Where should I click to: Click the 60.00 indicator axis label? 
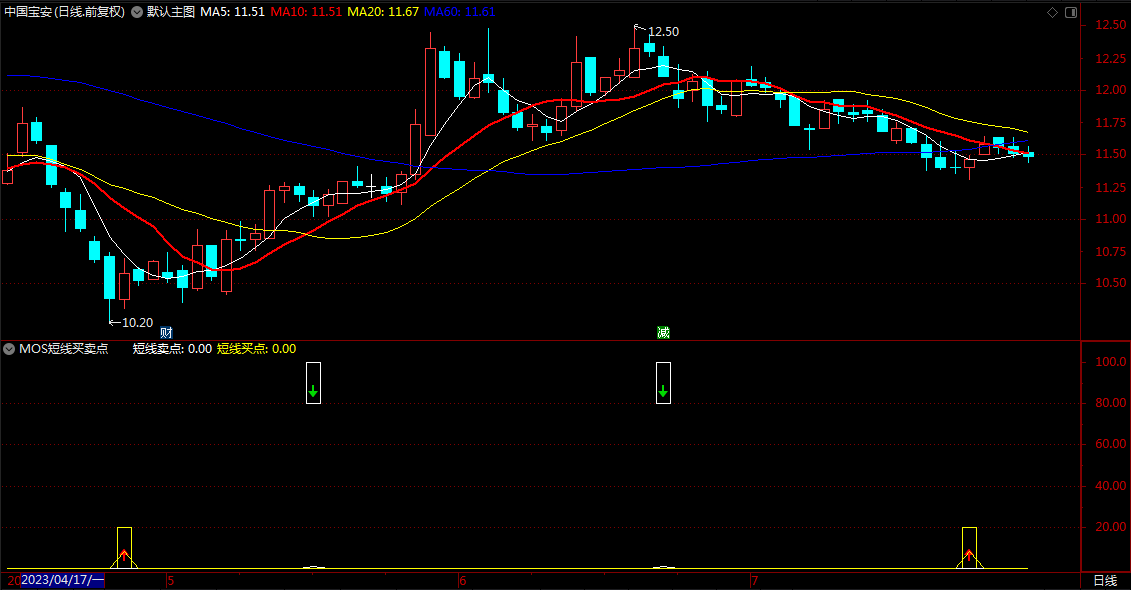[x=1111, y=444]
